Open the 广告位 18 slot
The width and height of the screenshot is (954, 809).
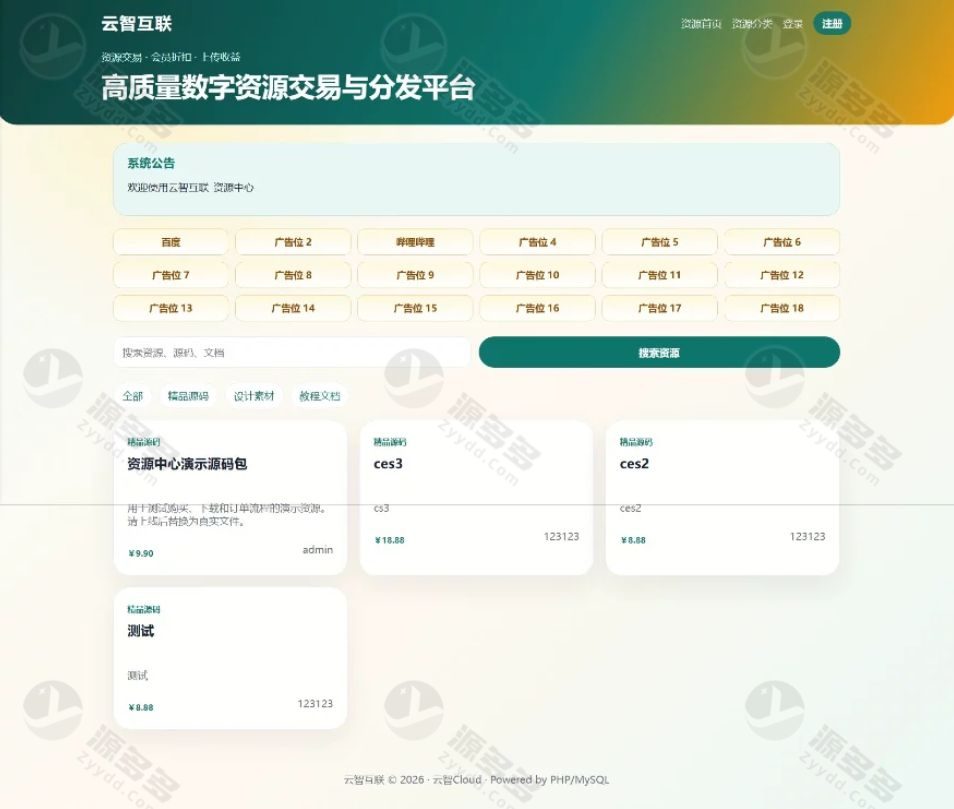pos(782,308)
